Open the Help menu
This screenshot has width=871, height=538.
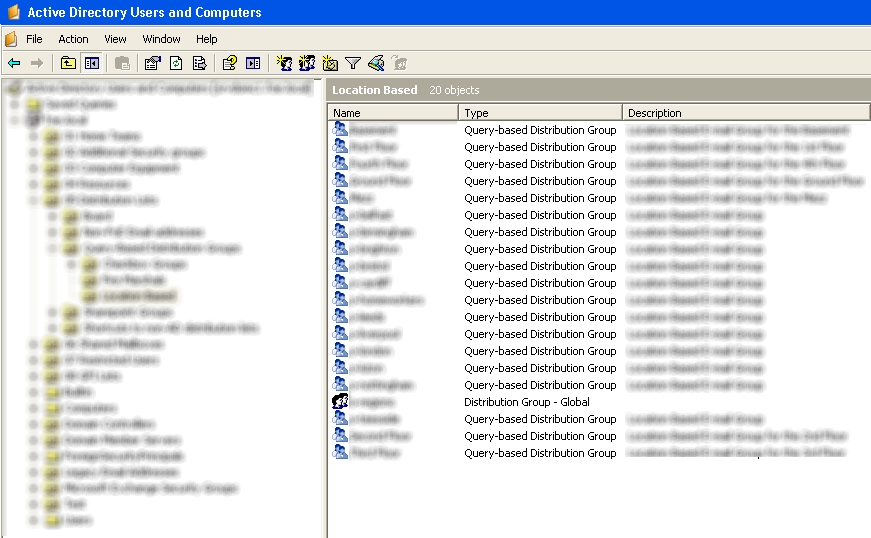click(x=206, y=39)
